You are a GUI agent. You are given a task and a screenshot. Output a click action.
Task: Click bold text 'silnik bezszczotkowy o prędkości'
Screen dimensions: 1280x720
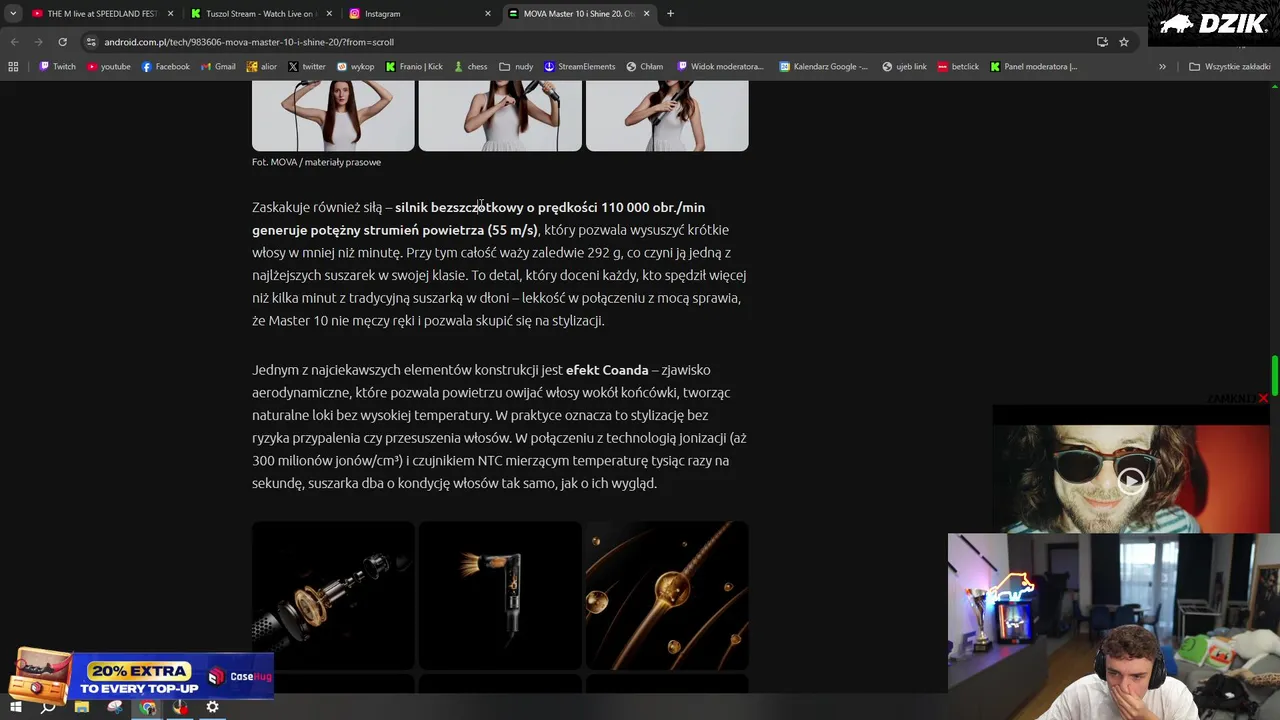pos(496,207)
